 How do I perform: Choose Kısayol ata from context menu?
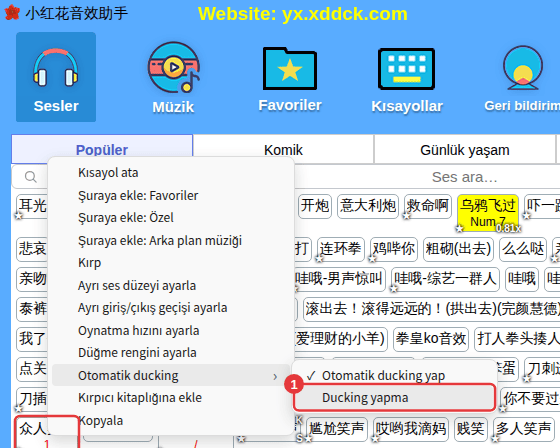pyautogui.click(x=171, y=173)
